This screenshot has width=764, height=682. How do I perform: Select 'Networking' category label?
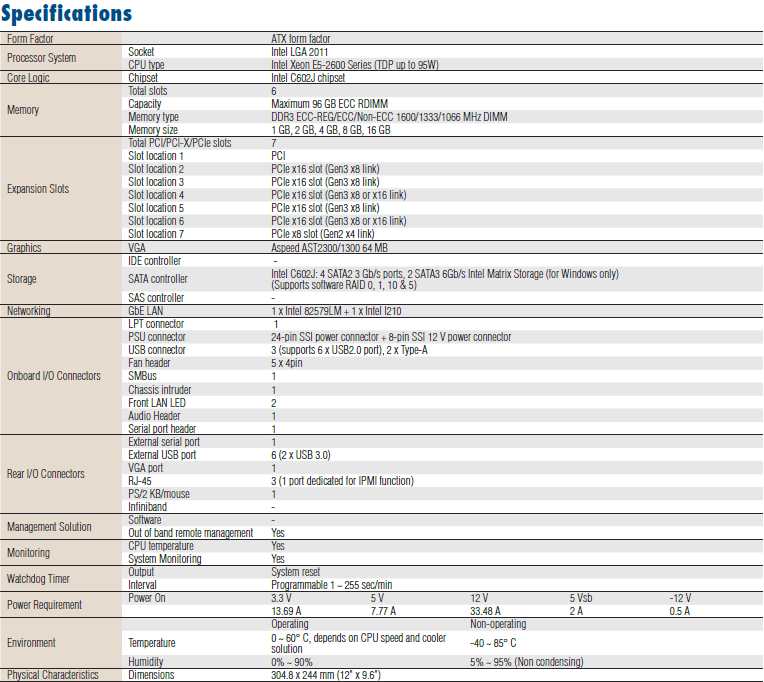29,311
